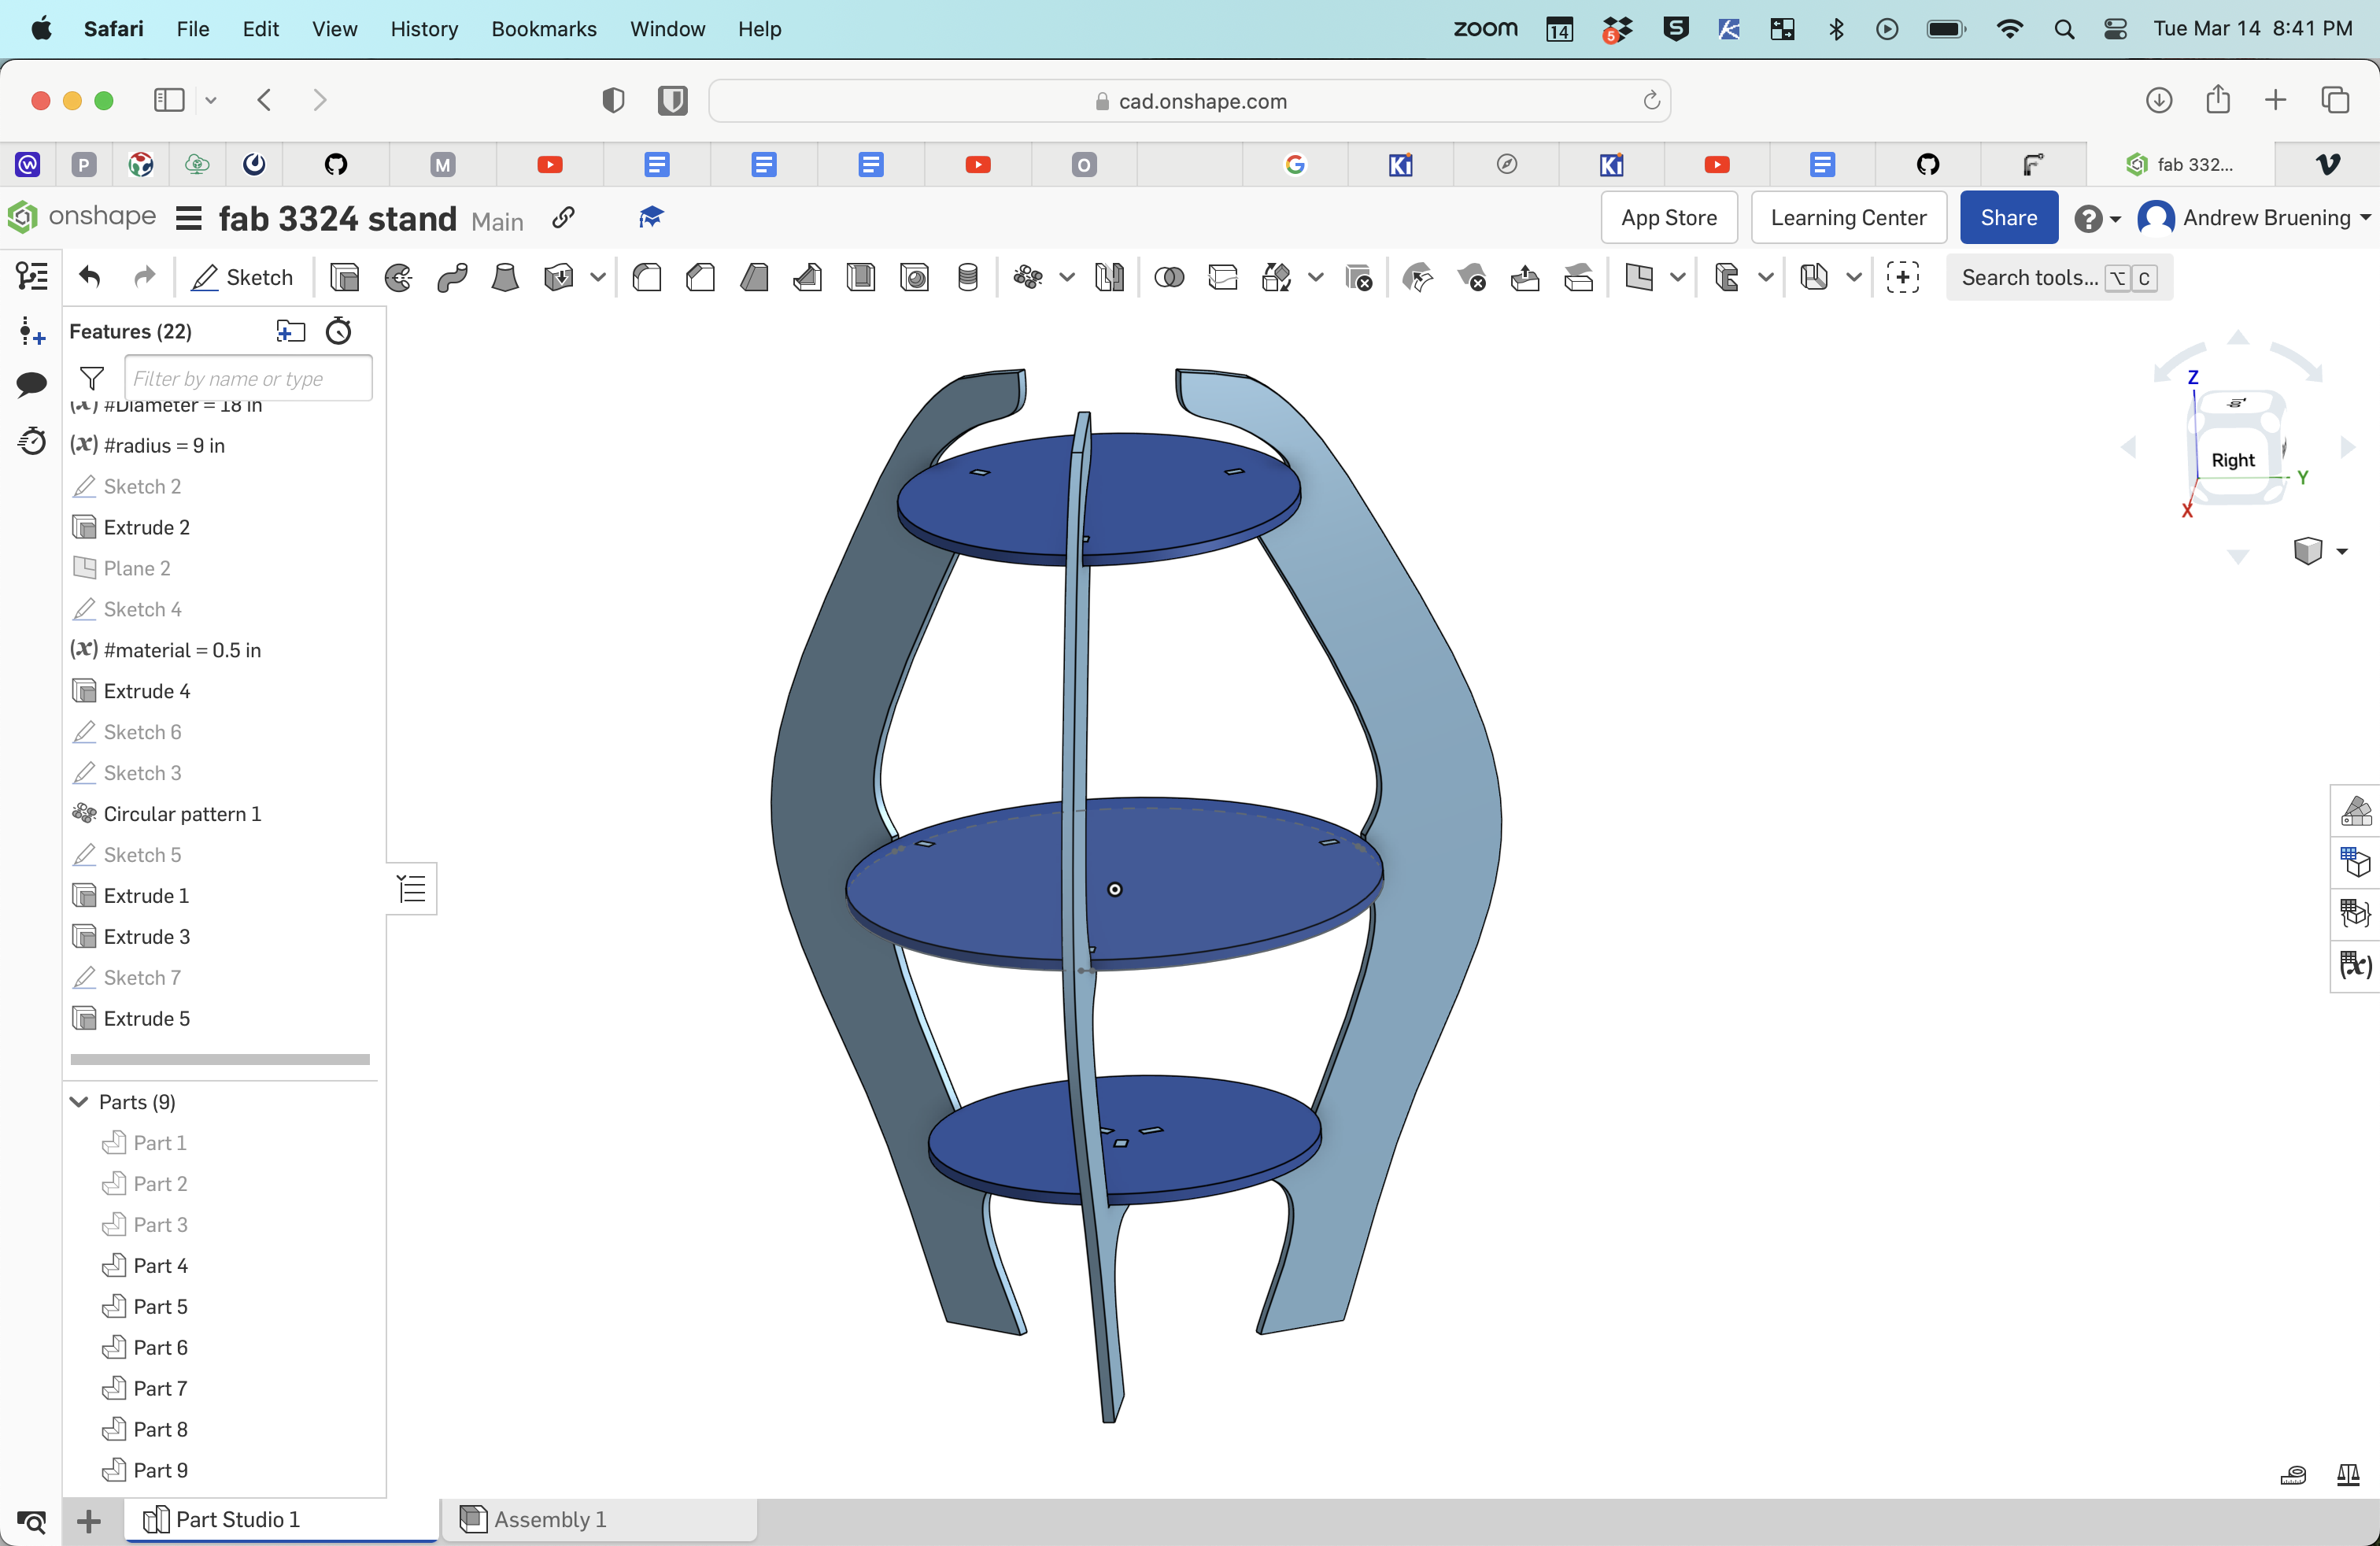Select the Move face tool
Viewport: 2380px width, 1546px height.
pyautogui.click(x=1524, y=277)
